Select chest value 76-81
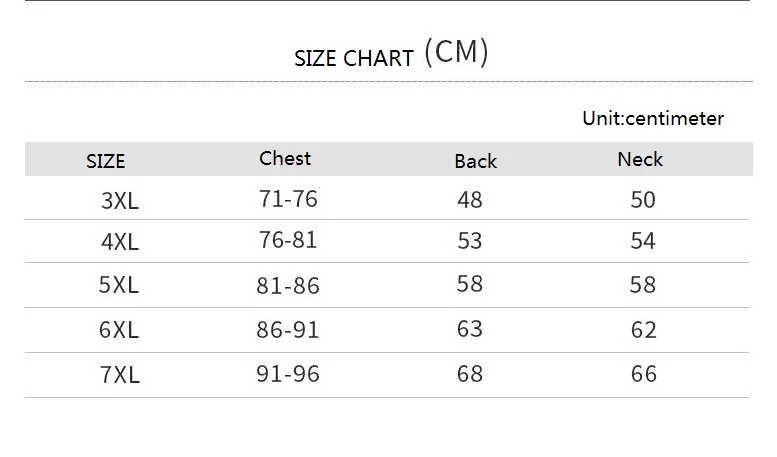 click(288, 241)
